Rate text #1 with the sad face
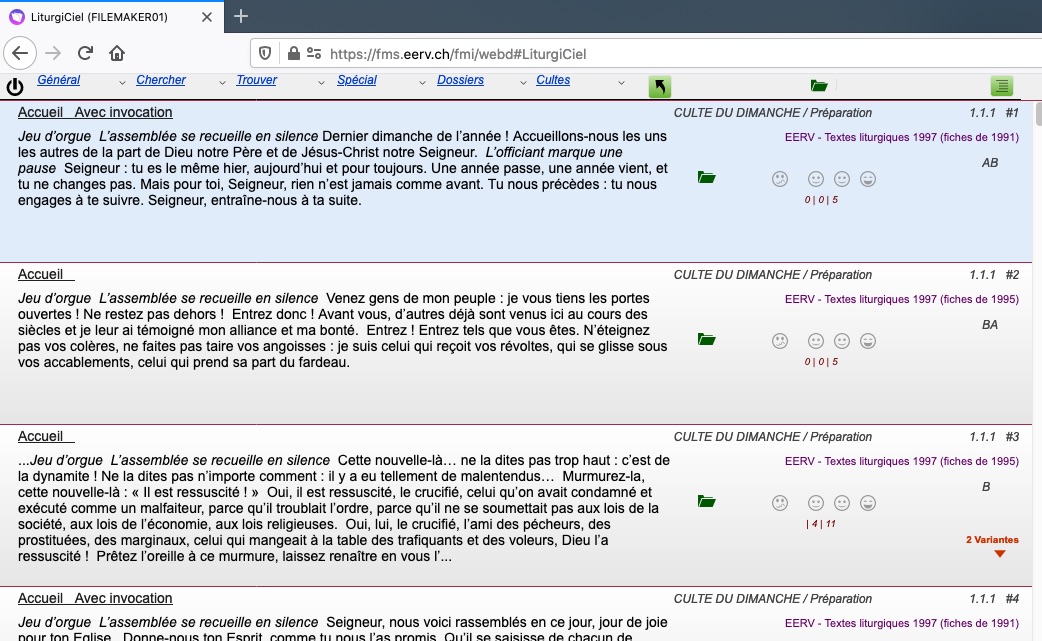 click(780, 179)
